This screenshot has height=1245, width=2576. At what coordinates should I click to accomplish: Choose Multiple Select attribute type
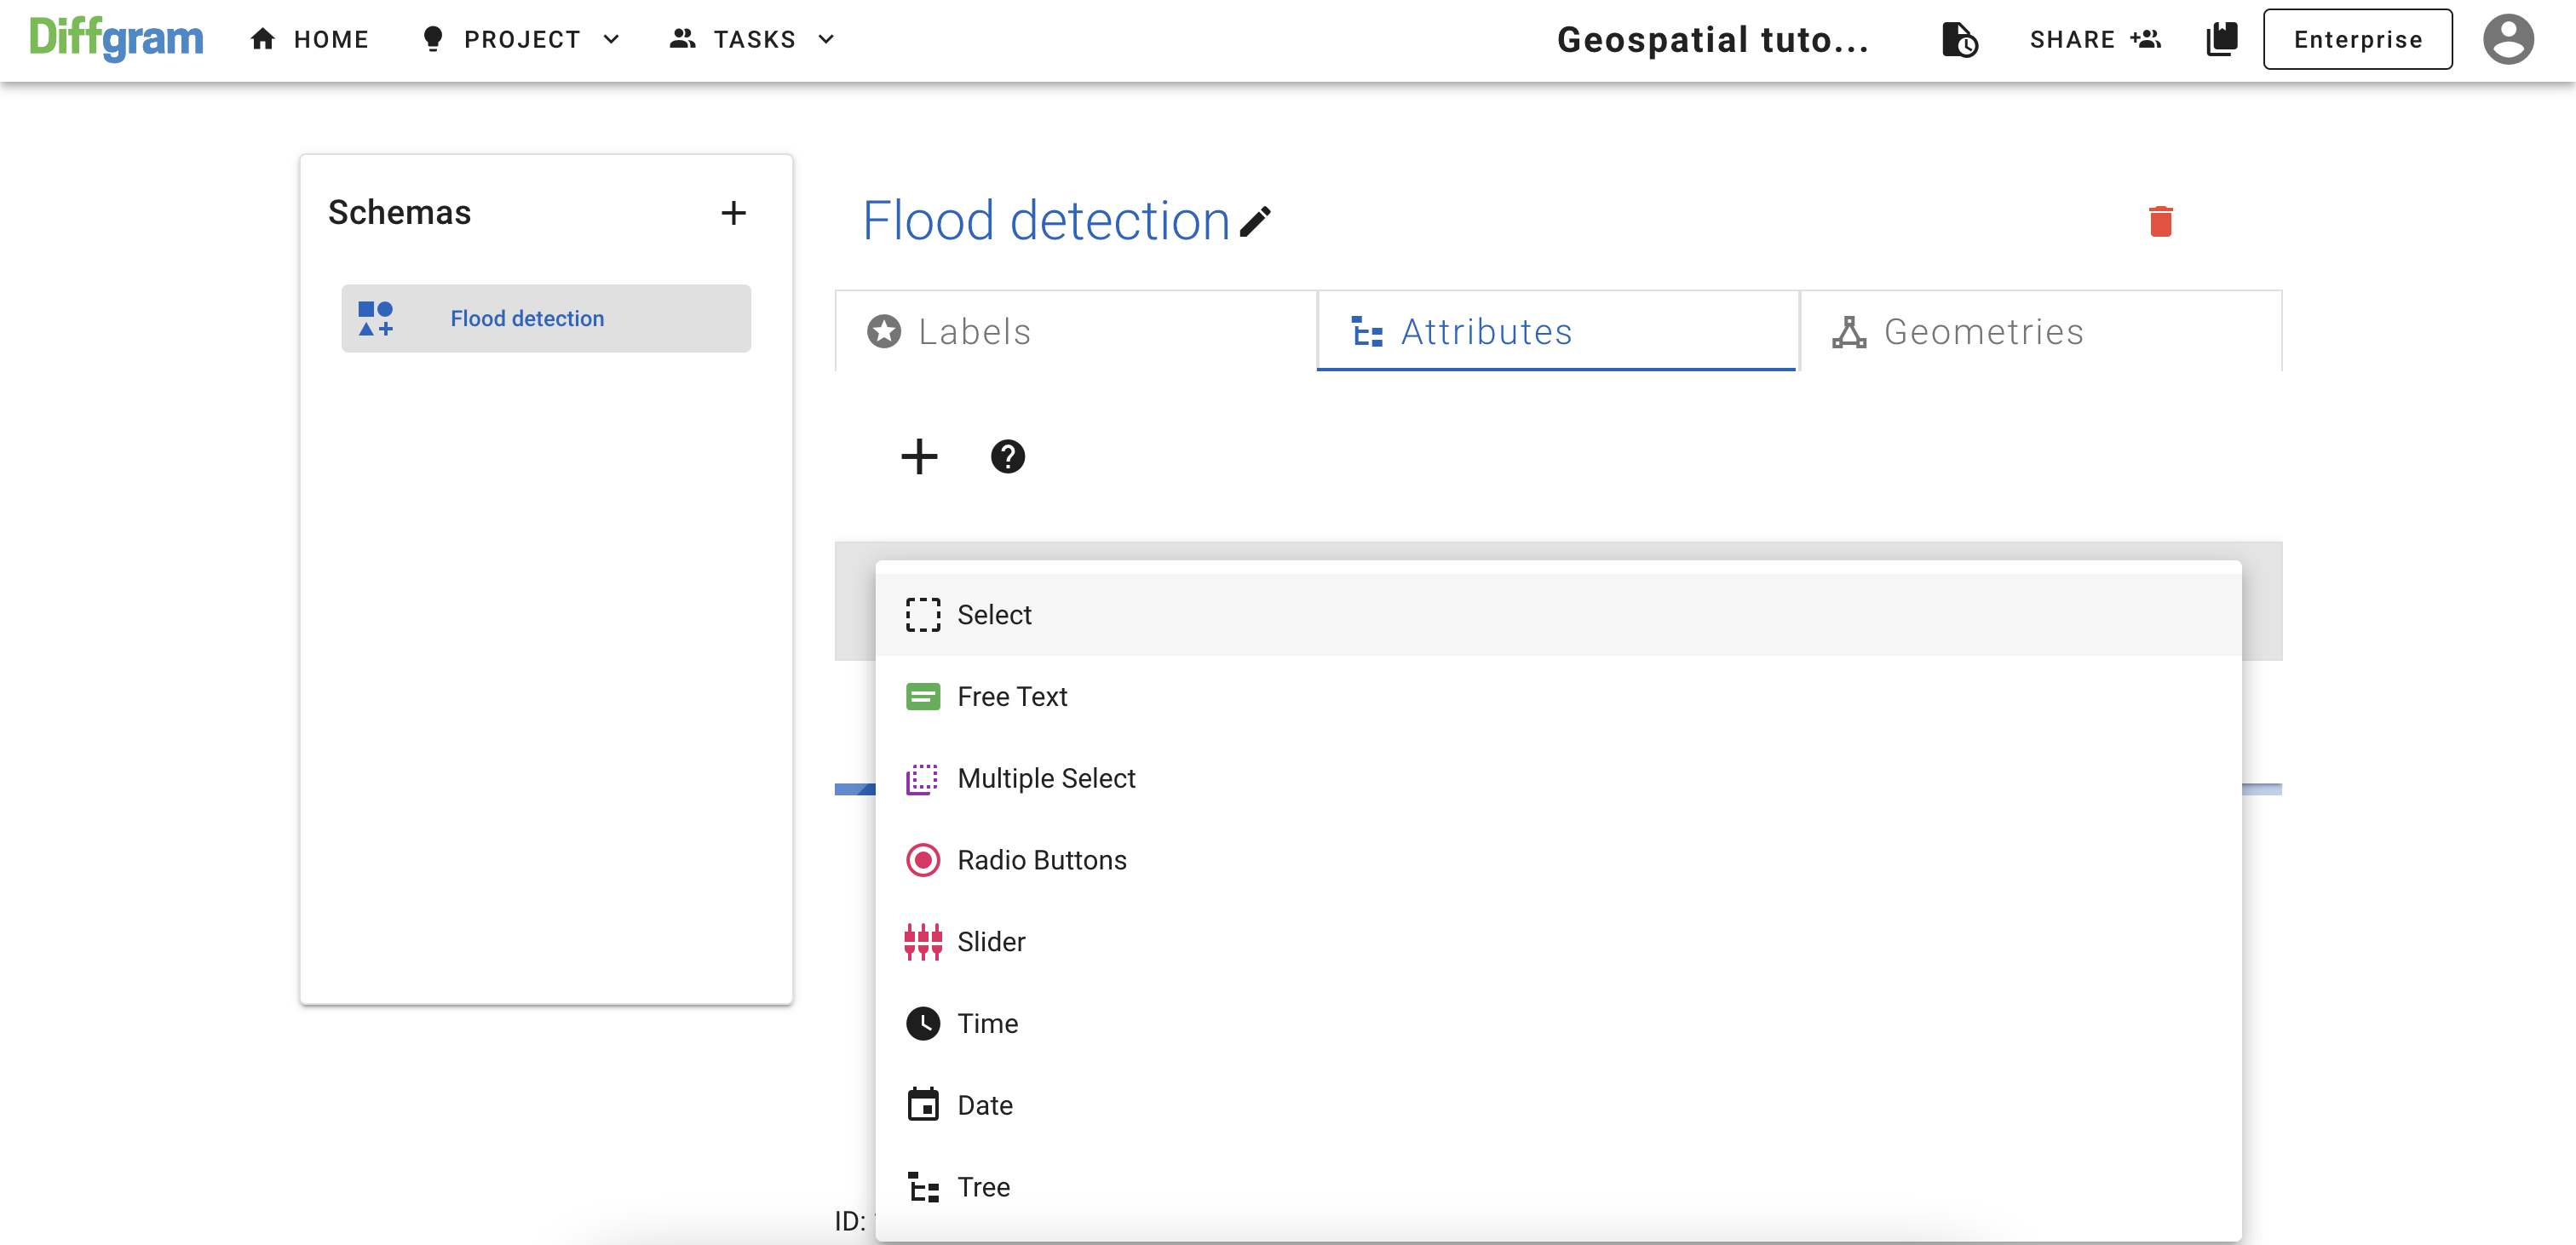pos(1558,778)
